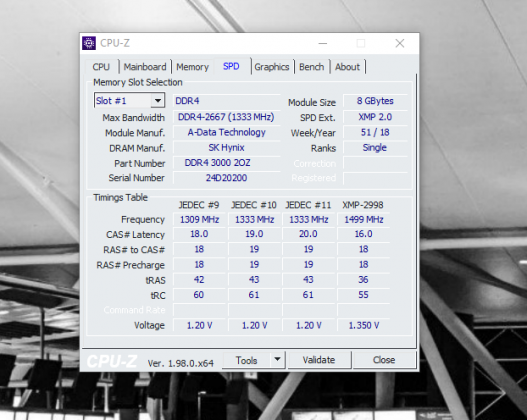Click tRAS value 36
The height and width of the screenshot is (420, 527).
(364, 280)
